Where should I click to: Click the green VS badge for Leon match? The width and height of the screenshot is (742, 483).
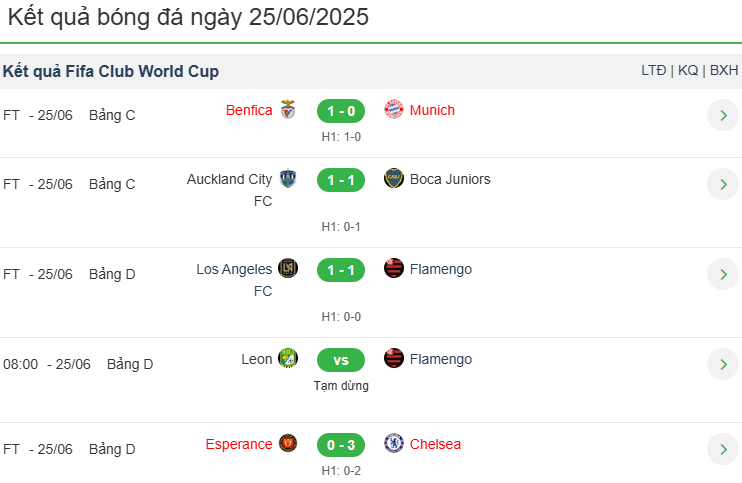point(341,360)
